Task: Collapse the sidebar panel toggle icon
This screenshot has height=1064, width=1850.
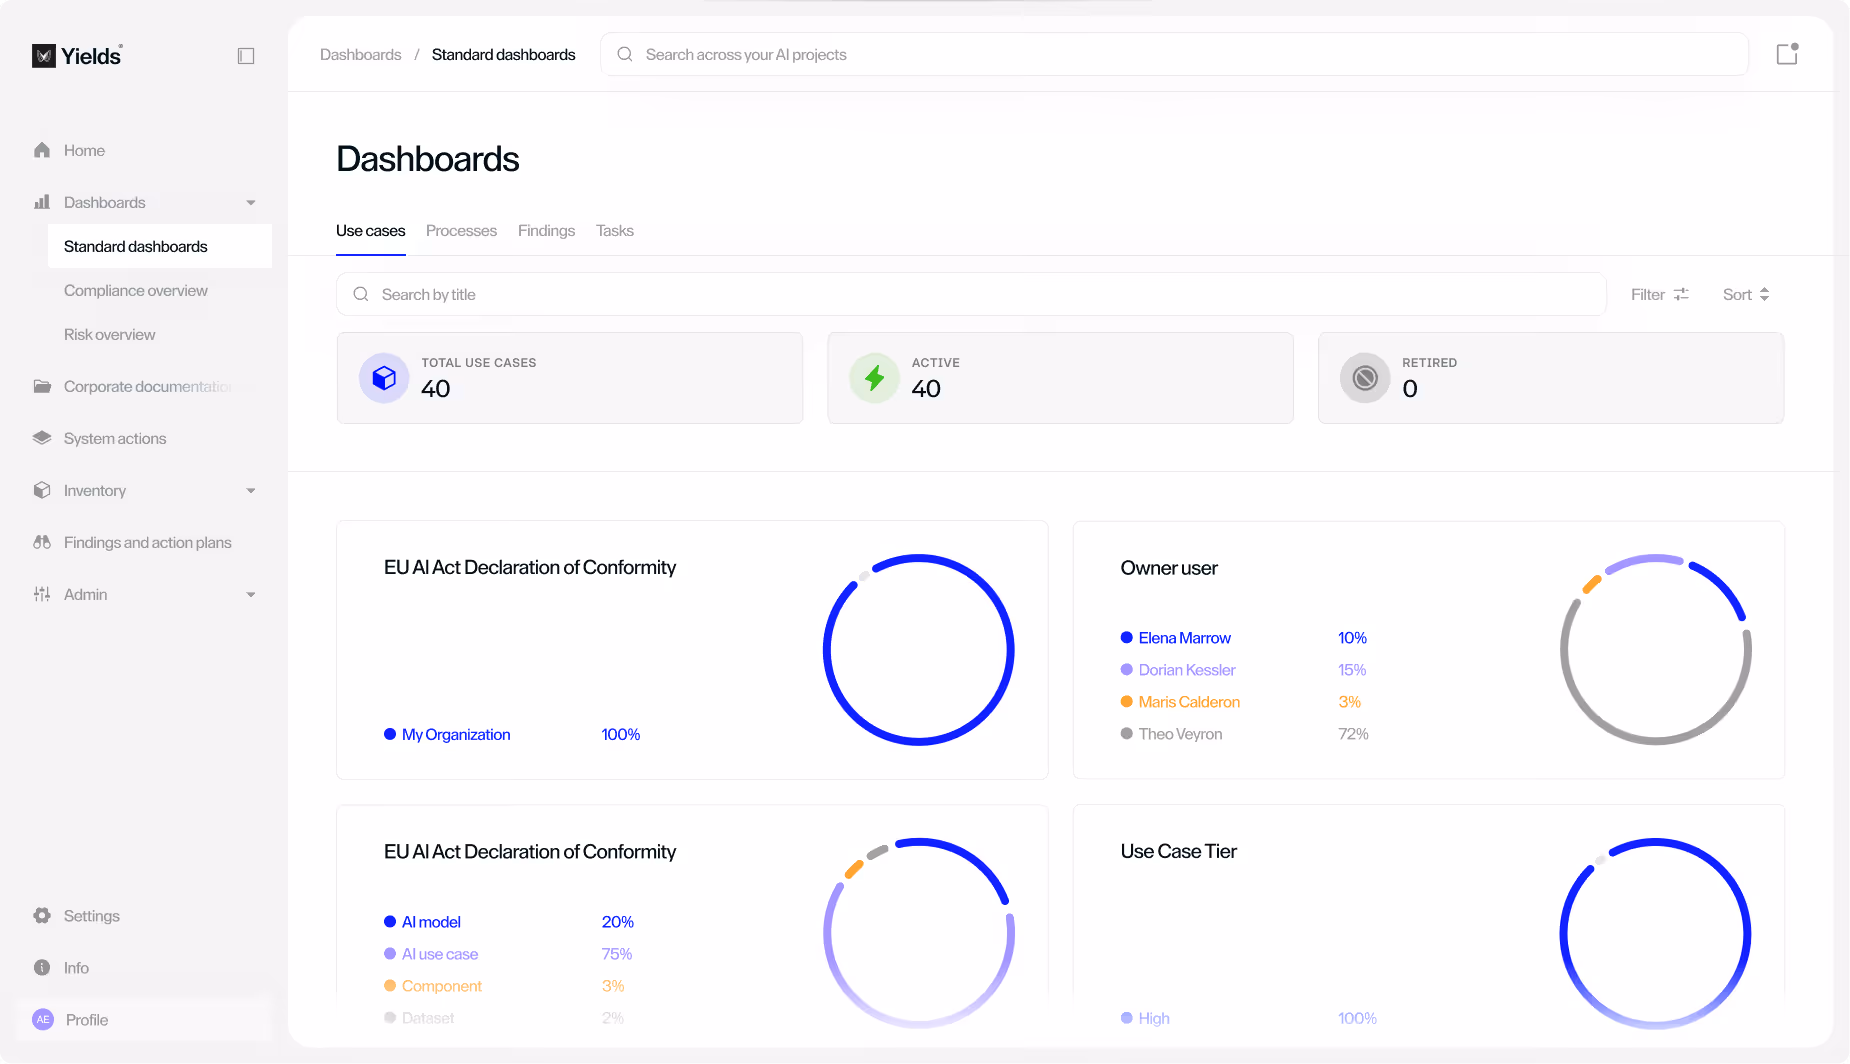Action: coord(246,56)
